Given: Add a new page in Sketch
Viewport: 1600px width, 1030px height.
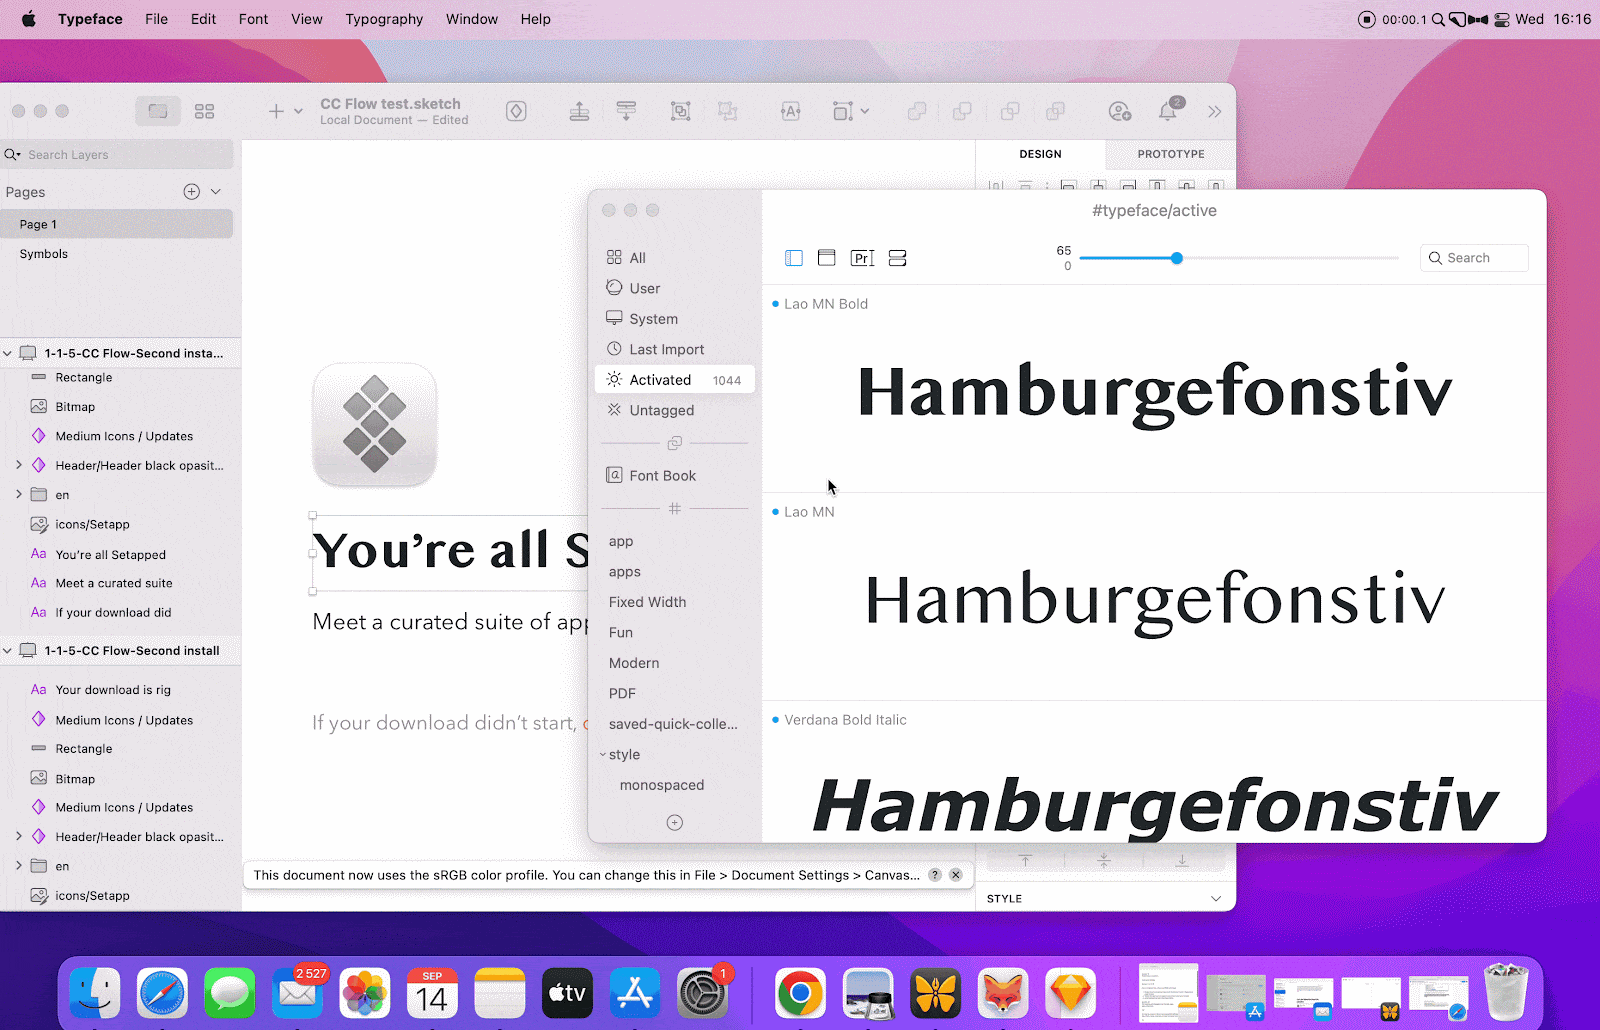Looking at the screenshot, I should coord(191,192).
